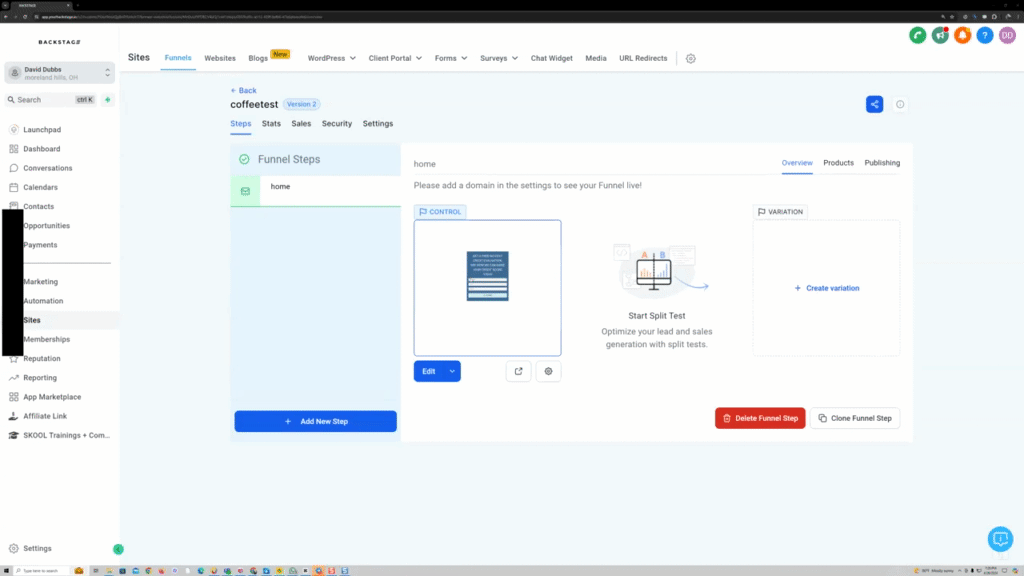Click the Create variation link
Image resolution: width=1024 pixels, height=576 pixels.
click(x=827, y=288)
